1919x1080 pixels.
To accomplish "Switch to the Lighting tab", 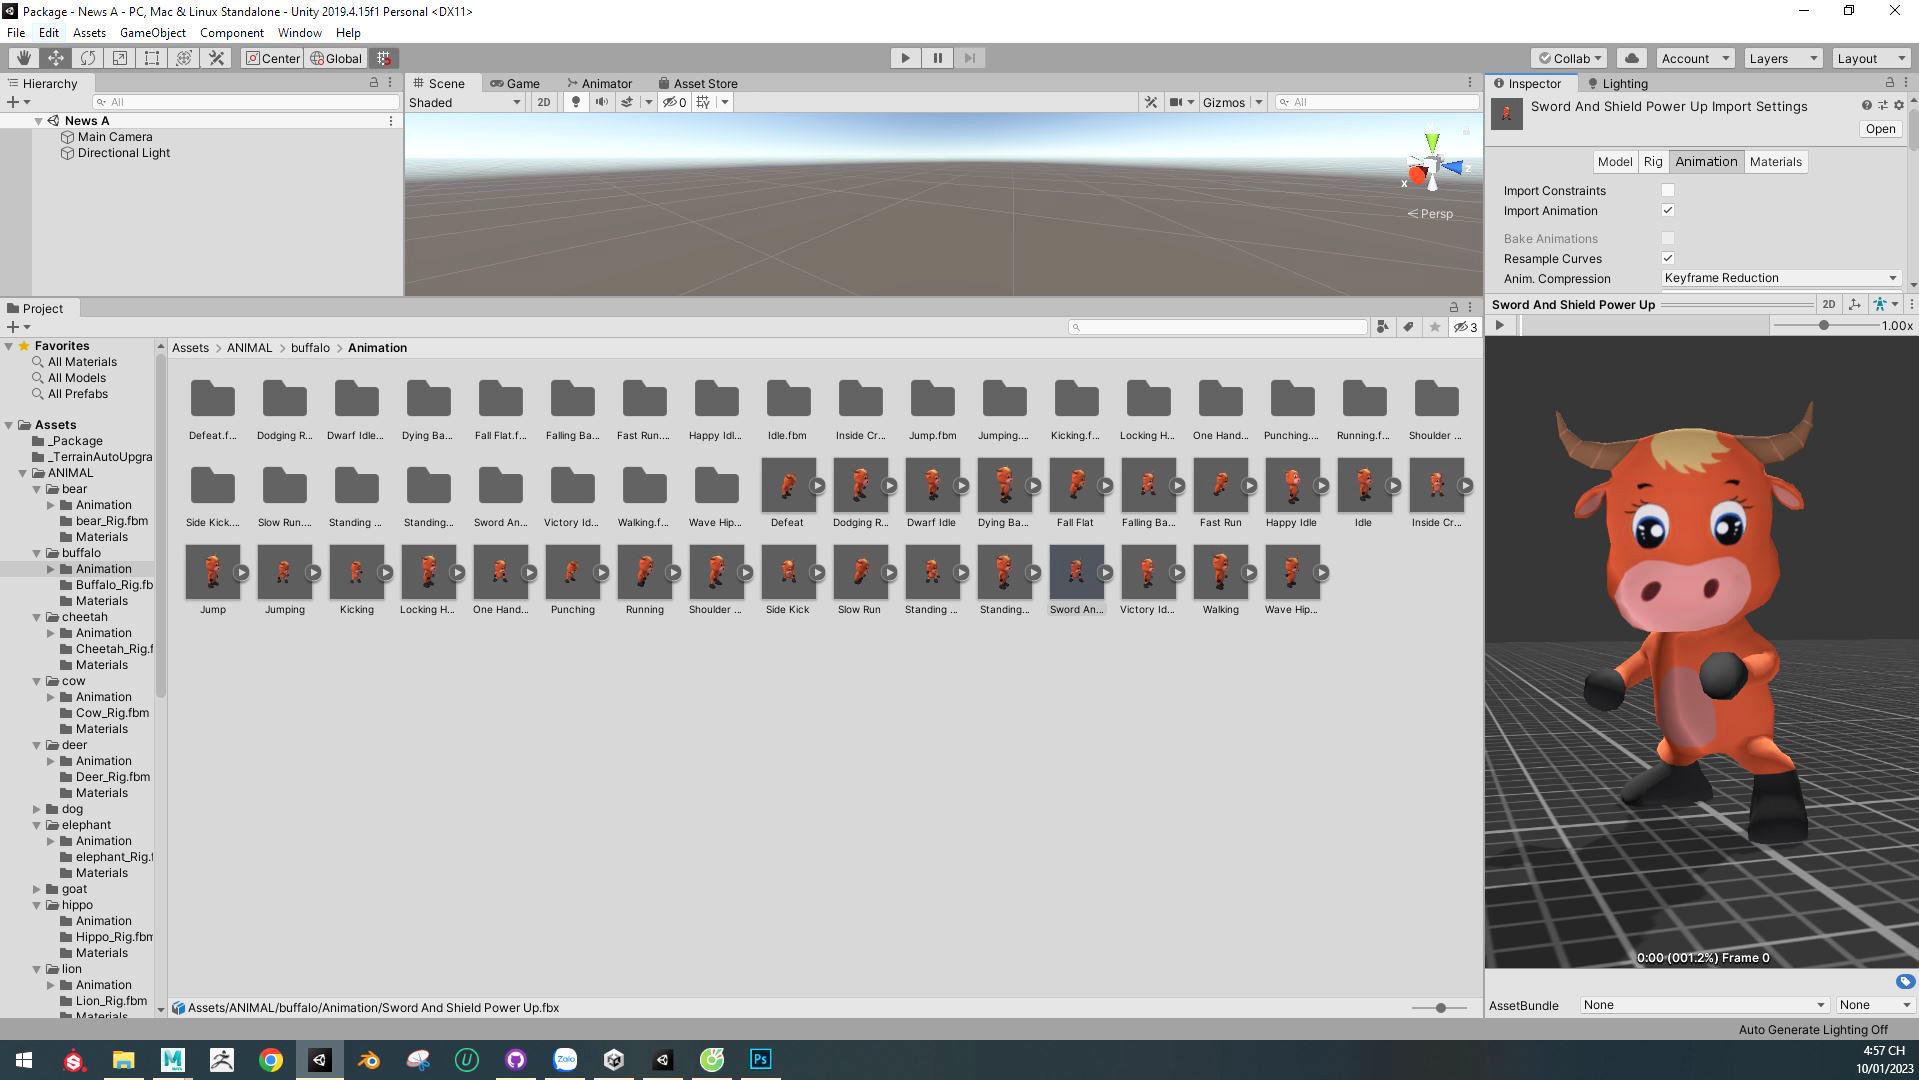I will point(1617,83).
